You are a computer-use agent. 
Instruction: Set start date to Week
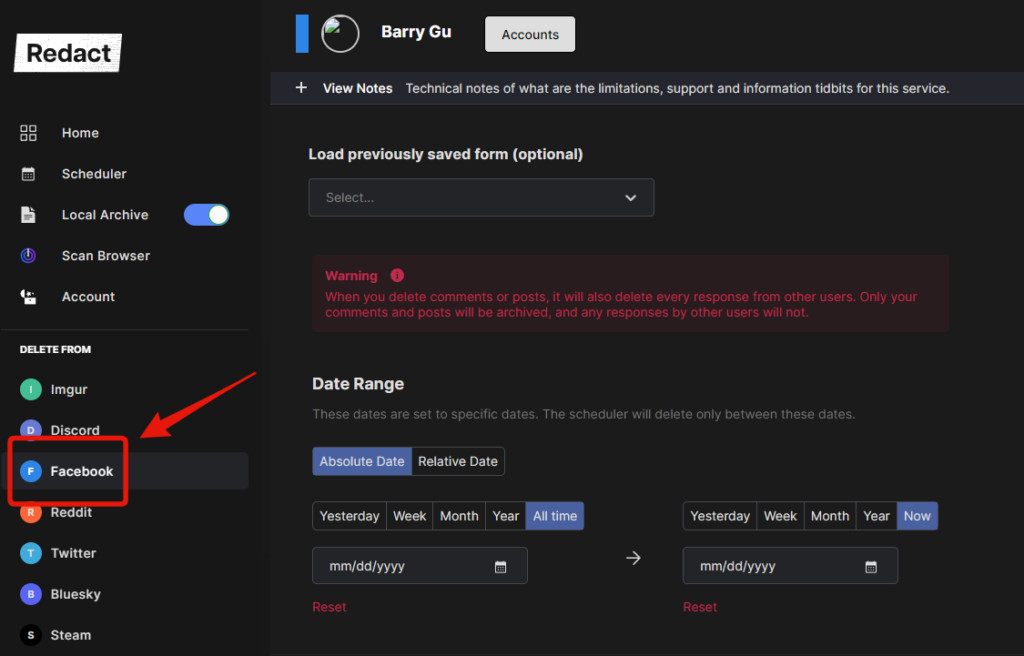click(409, 516)
